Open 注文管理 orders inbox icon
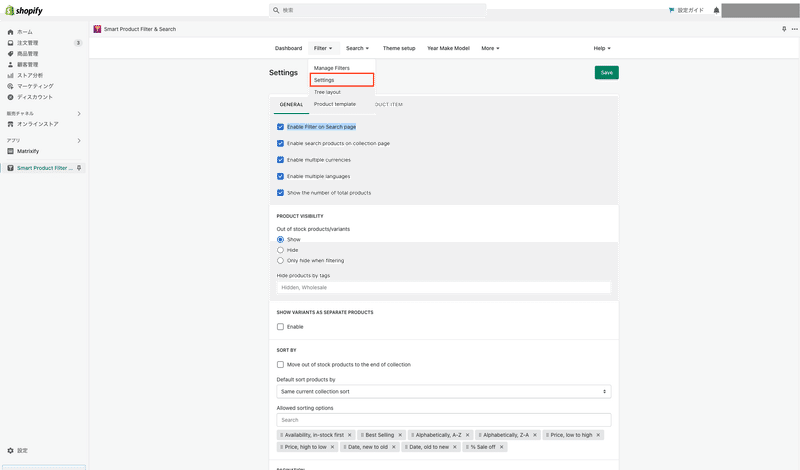 pyautogui.click(x=10, y=43)
